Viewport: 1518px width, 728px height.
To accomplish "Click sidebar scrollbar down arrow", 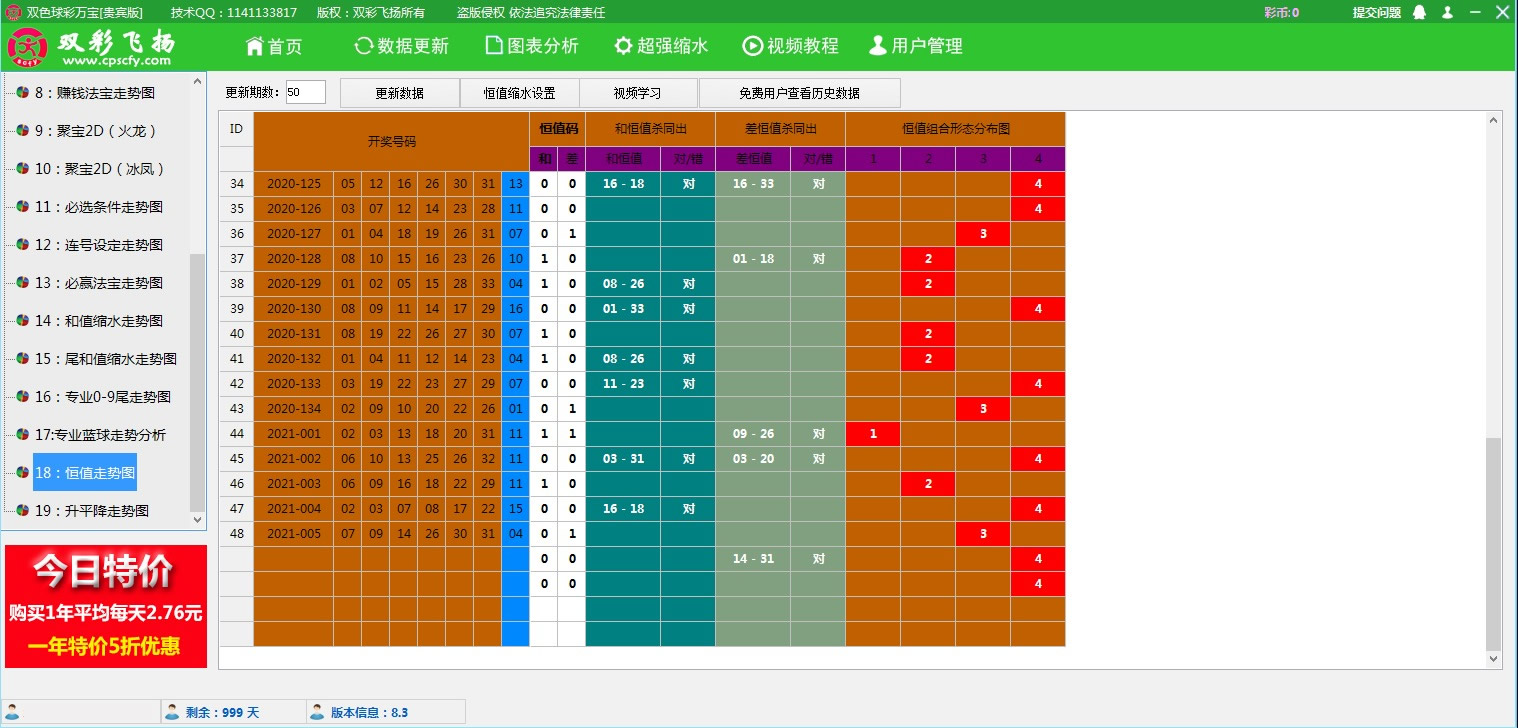I will click(197, 520).
